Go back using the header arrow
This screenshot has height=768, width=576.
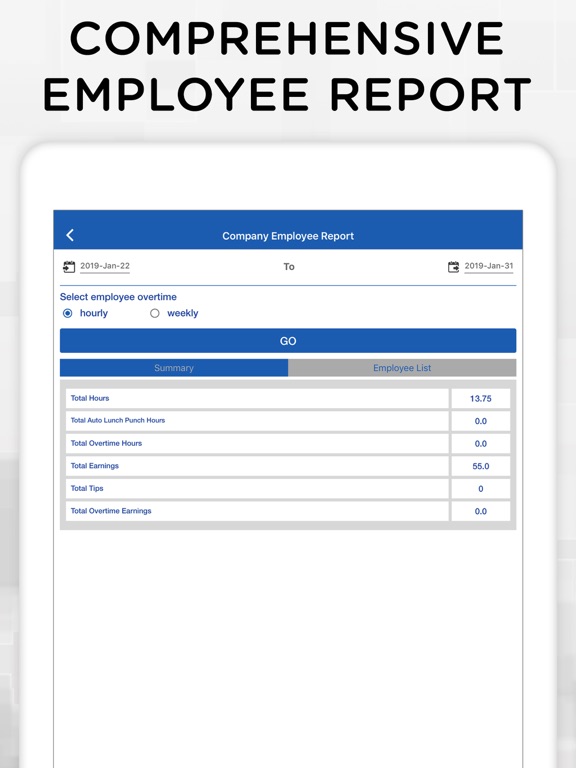click(70, 235)
